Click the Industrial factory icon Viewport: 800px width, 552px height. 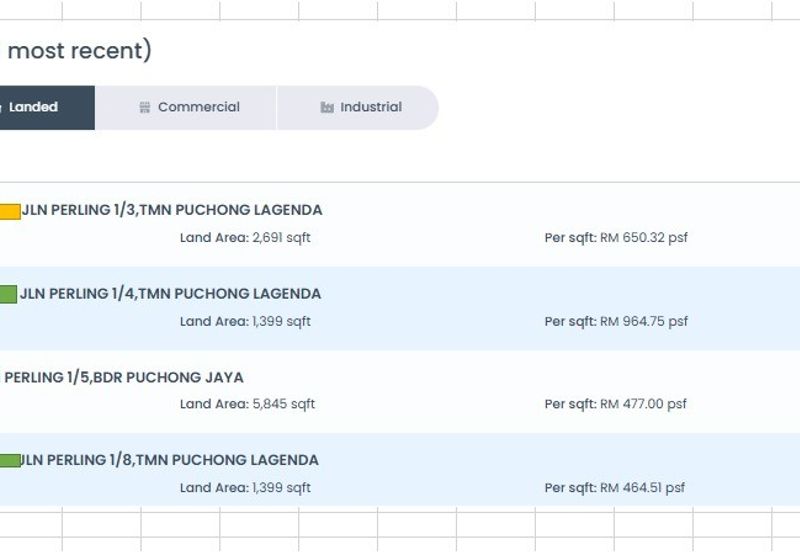(x=327, y=108)
